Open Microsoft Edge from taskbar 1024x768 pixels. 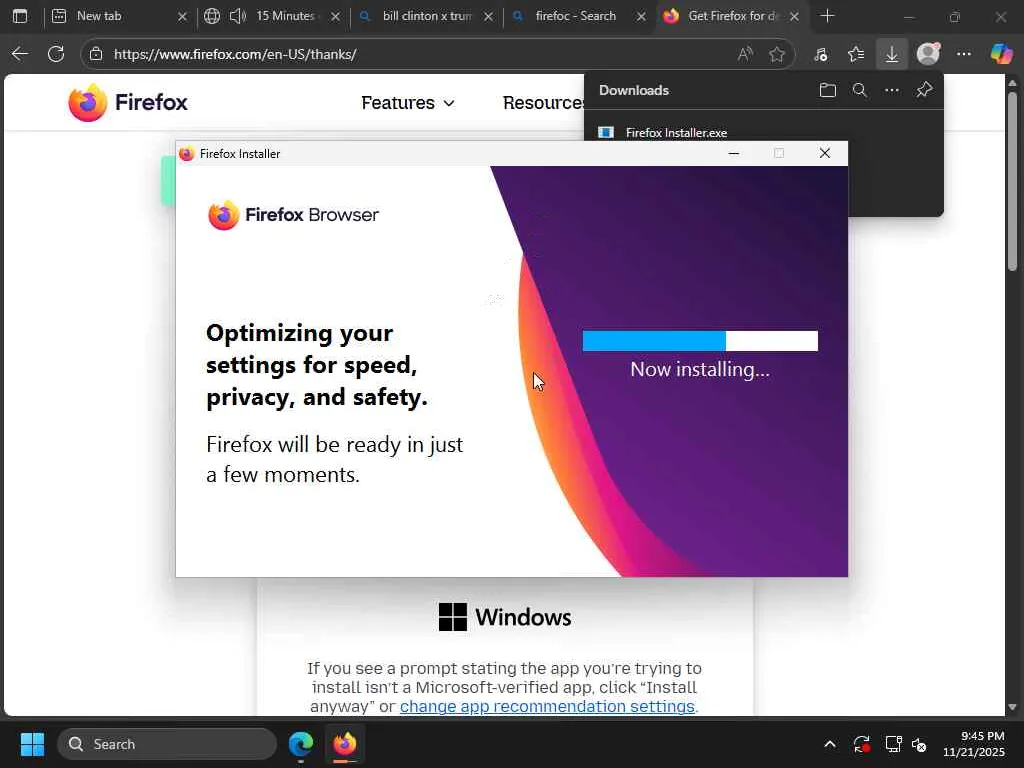click(x=301, y=744)
